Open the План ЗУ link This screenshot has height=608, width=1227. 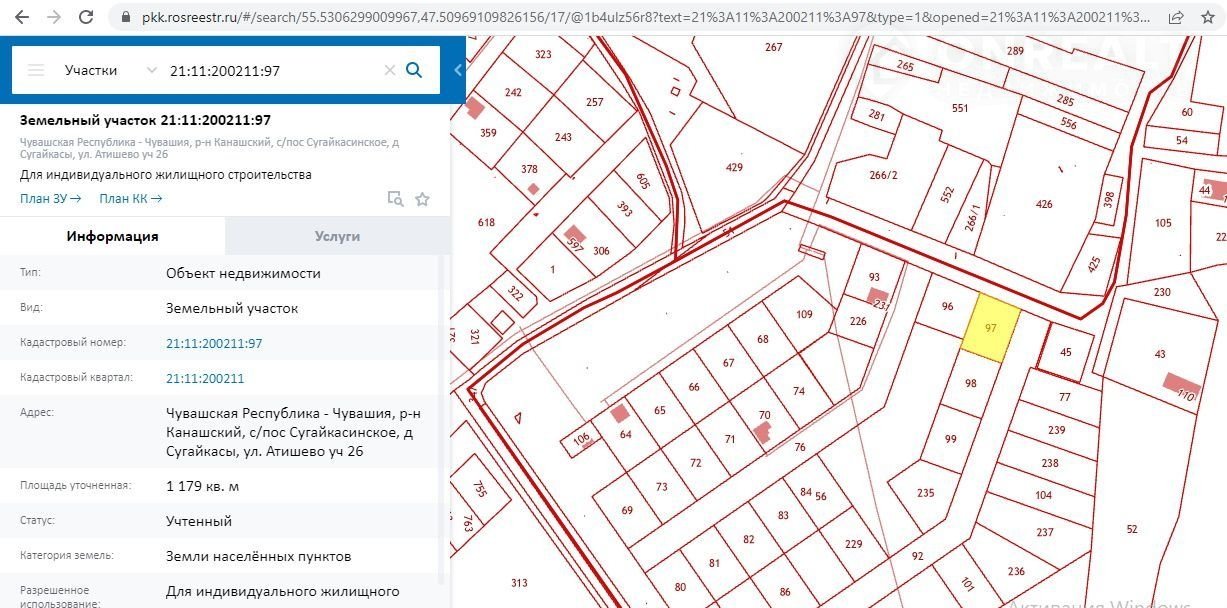click(50, 199)
